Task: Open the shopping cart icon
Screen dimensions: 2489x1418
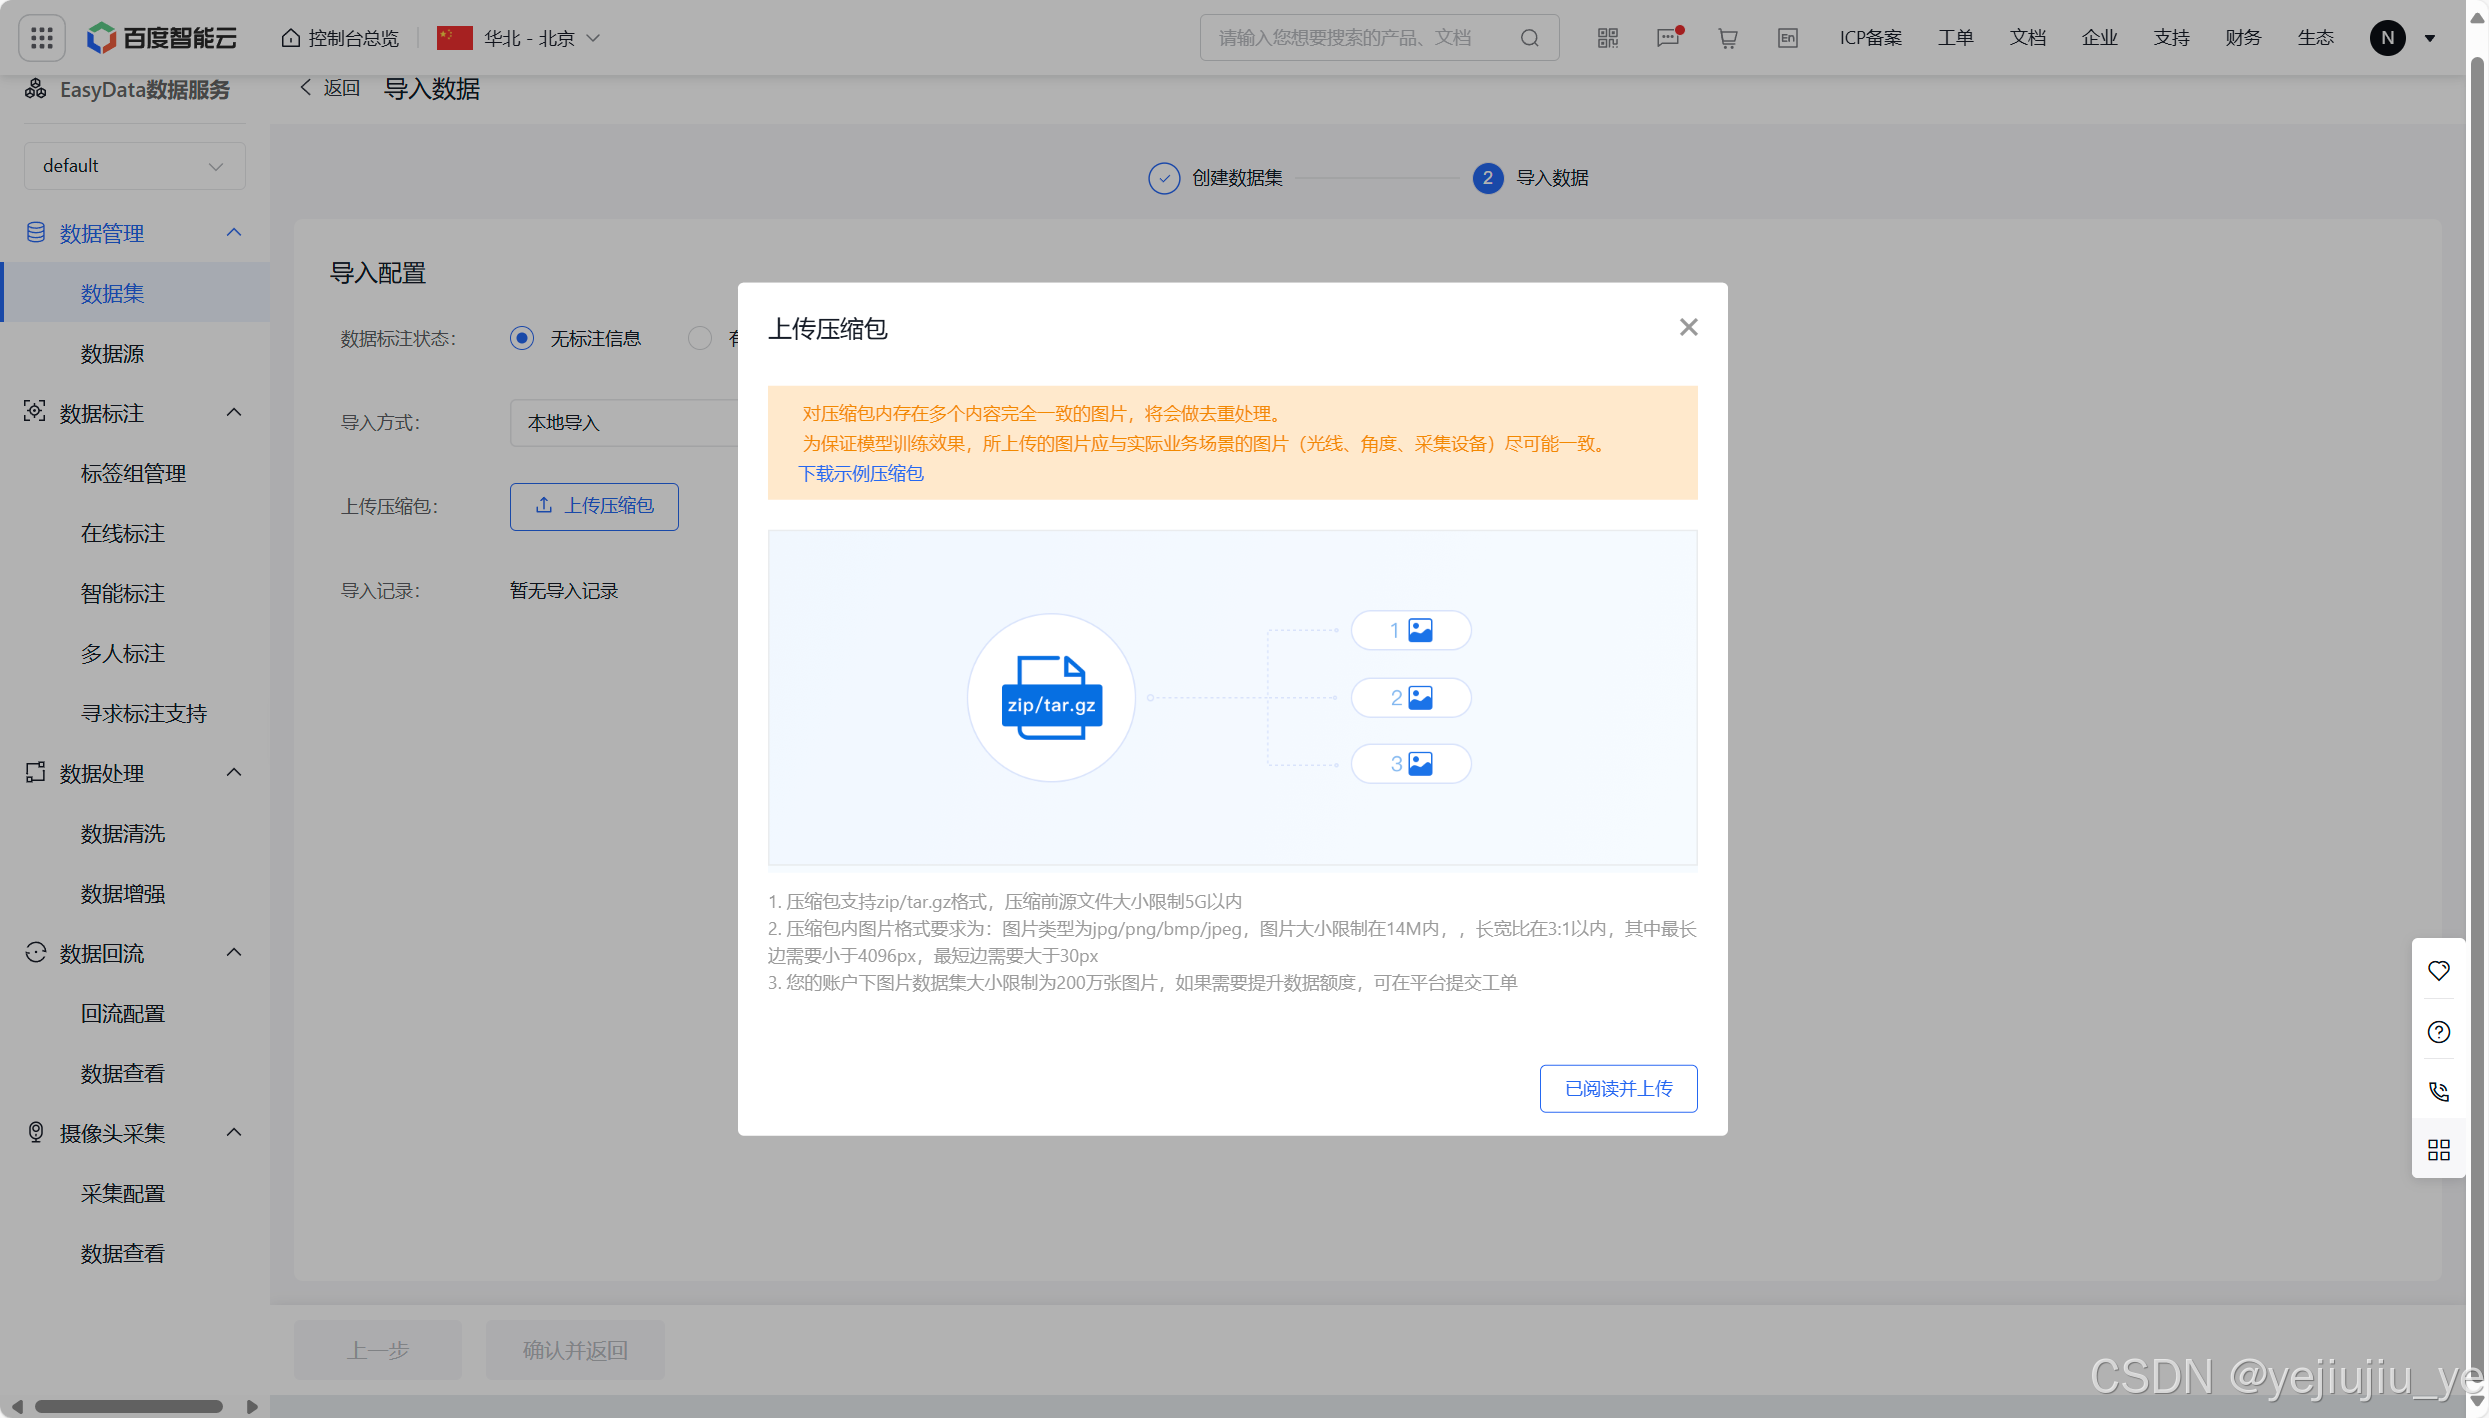Action: [x=1727, y=38]
